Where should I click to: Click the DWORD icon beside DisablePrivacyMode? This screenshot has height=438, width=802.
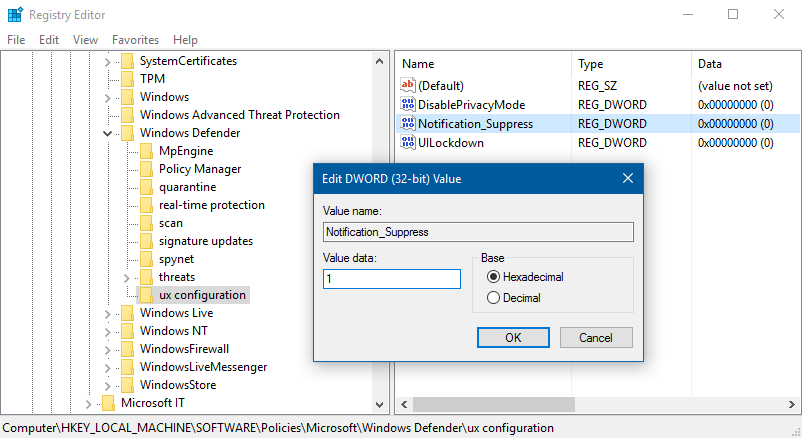tap(407, 105)
